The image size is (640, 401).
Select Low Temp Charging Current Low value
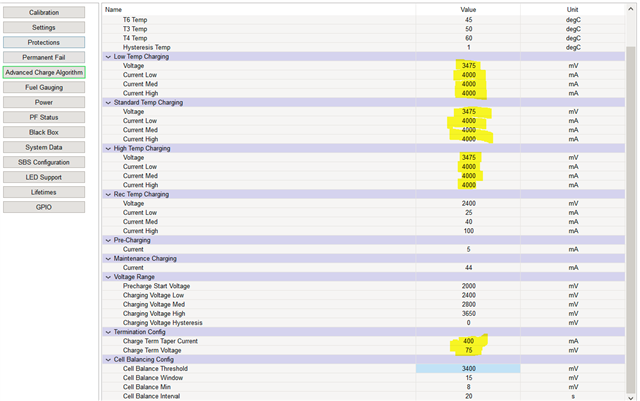tap(468, 75)
